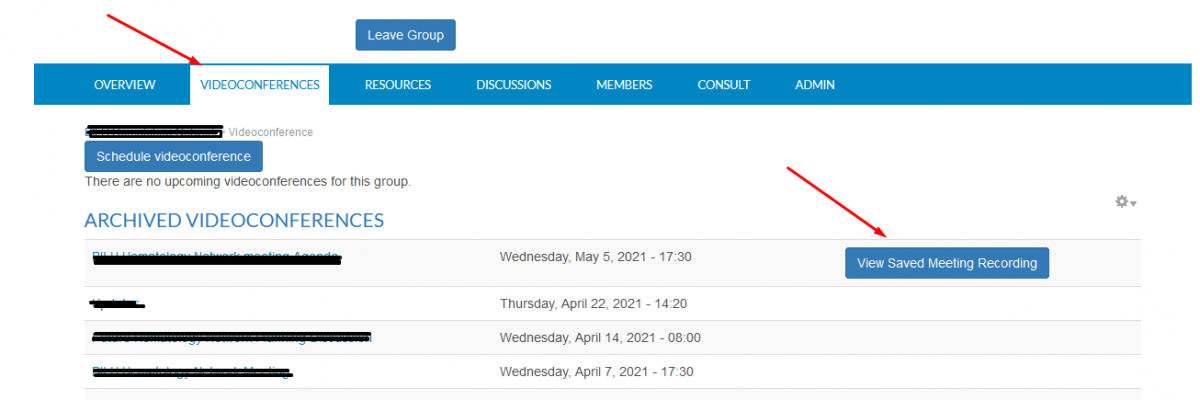Open the Resources tab

coord(397,85)
